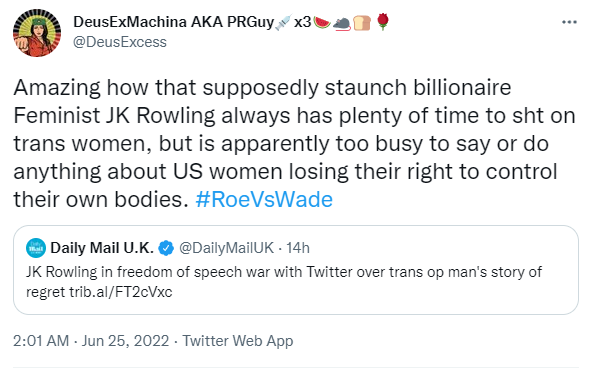Click the Daily Mail U.K. avatar icon

(x=36, y=248)
